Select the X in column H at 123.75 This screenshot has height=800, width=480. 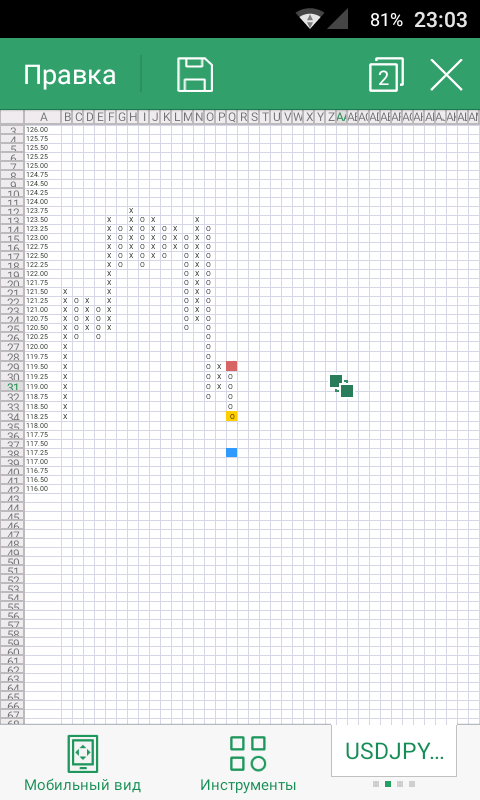point(131,211)
